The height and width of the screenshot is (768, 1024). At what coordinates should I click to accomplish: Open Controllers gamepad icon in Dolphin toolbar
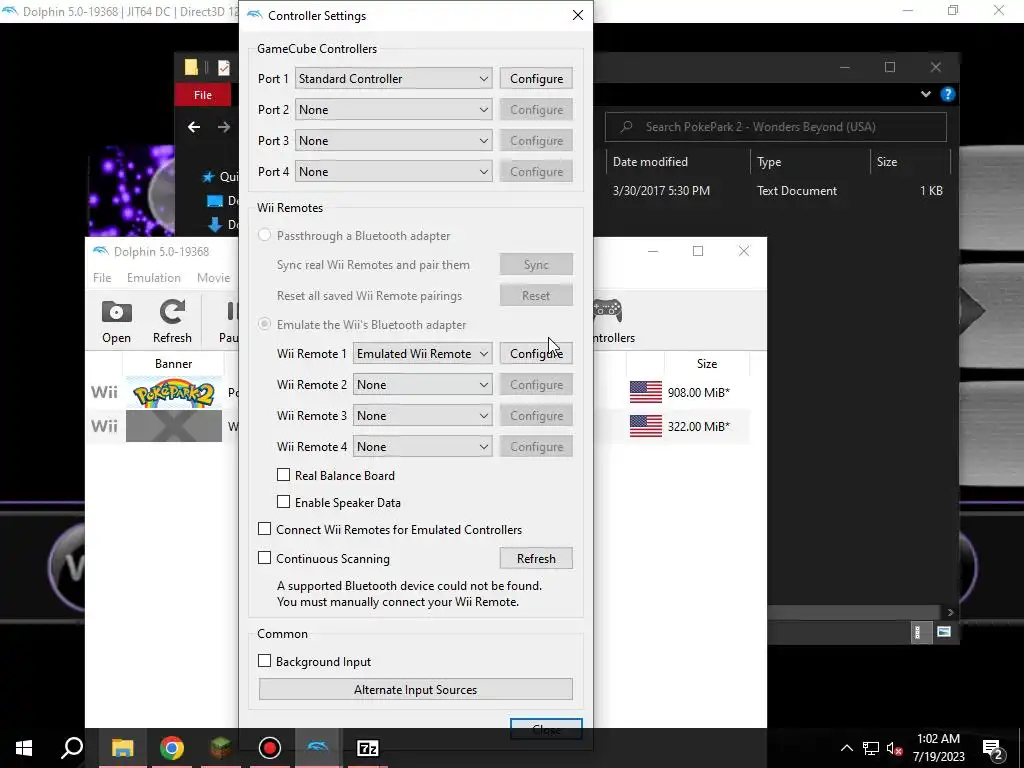(x=608, y=311)
